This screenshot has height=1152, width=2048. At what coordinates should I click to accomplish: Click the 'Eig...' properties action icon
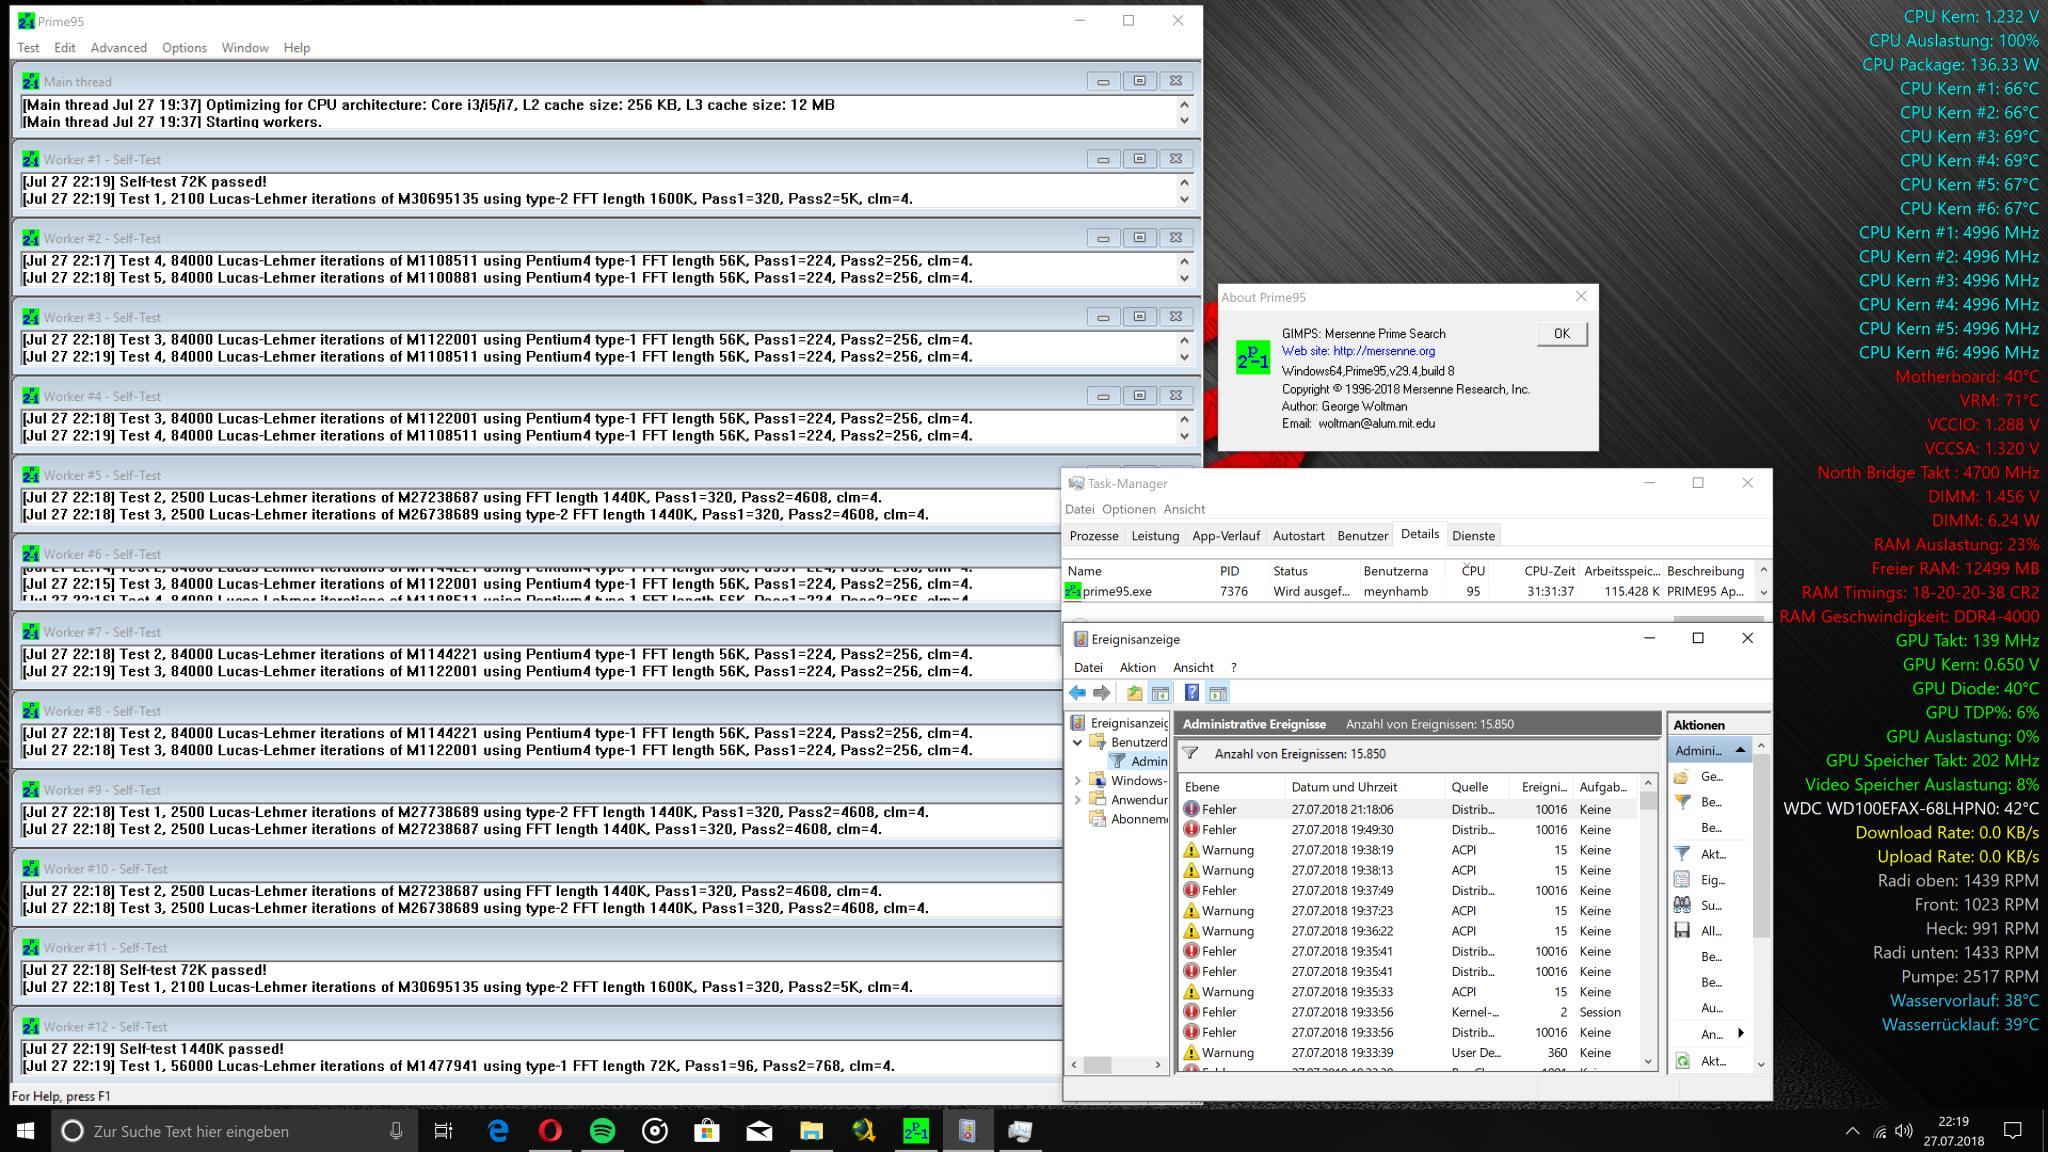pos(1682,880)
